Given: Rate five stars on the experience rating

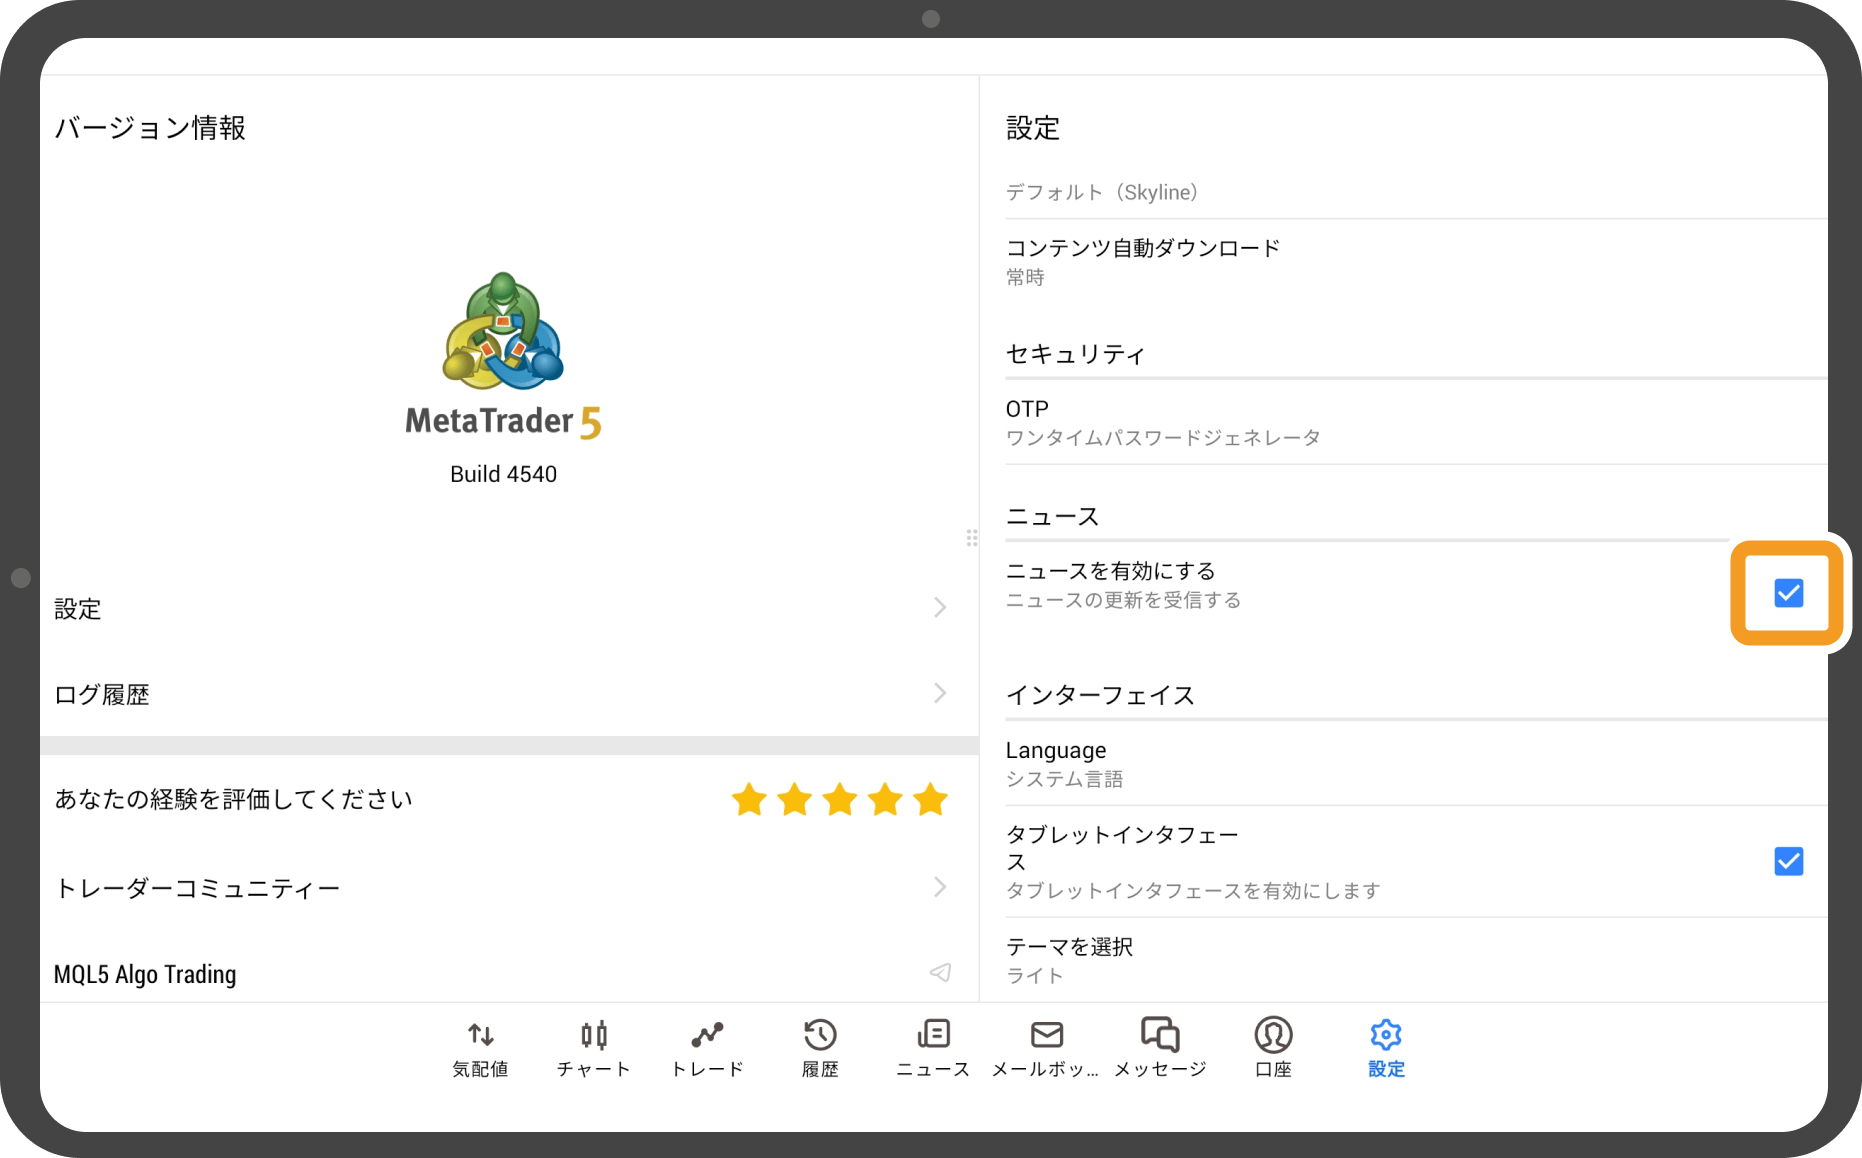Looking at the screenshot, I should point(930,799).
